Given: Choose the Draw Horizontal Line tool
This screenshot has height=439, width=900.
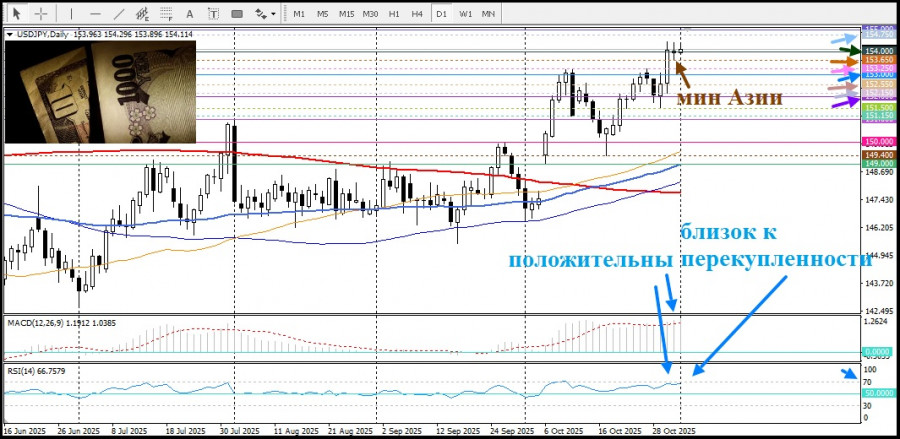Looking at the screenshot, I should [x=95, y=13].
